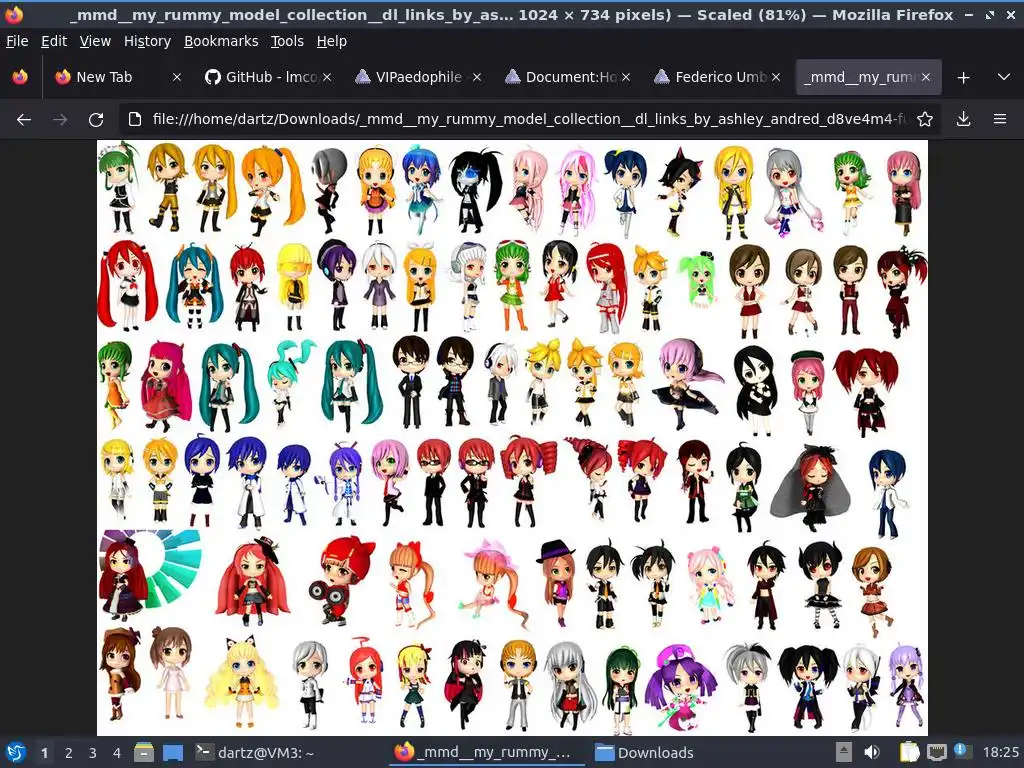1024x768 pixels.
Task: Close the _mmd__my_rumr tab
Action: click(926, 77)
